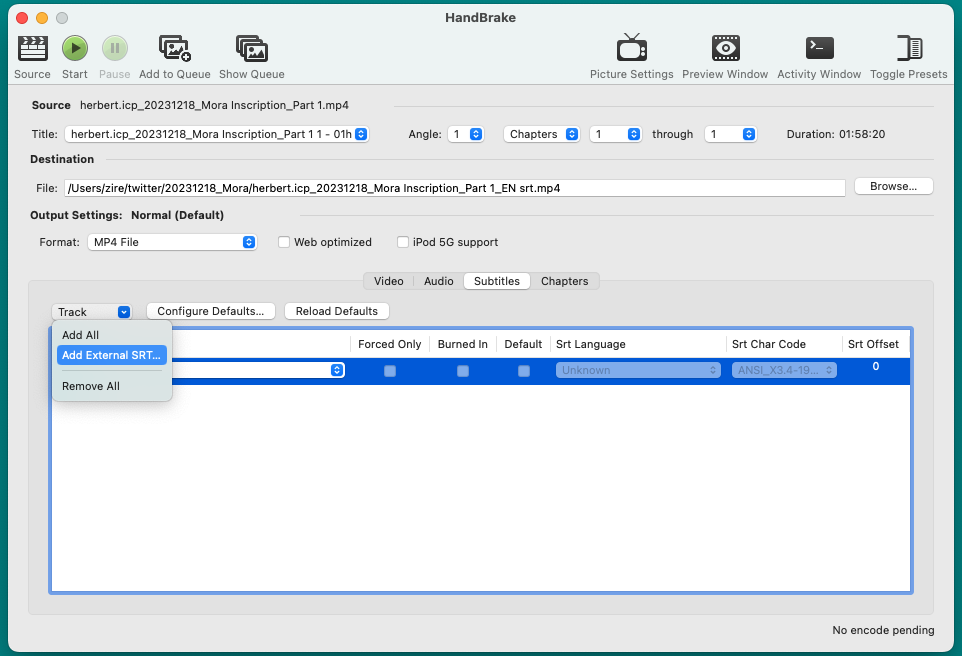This screenshot has height=656, width=962.
Task: Enable iPod 5G support
Action: (403, 242)
